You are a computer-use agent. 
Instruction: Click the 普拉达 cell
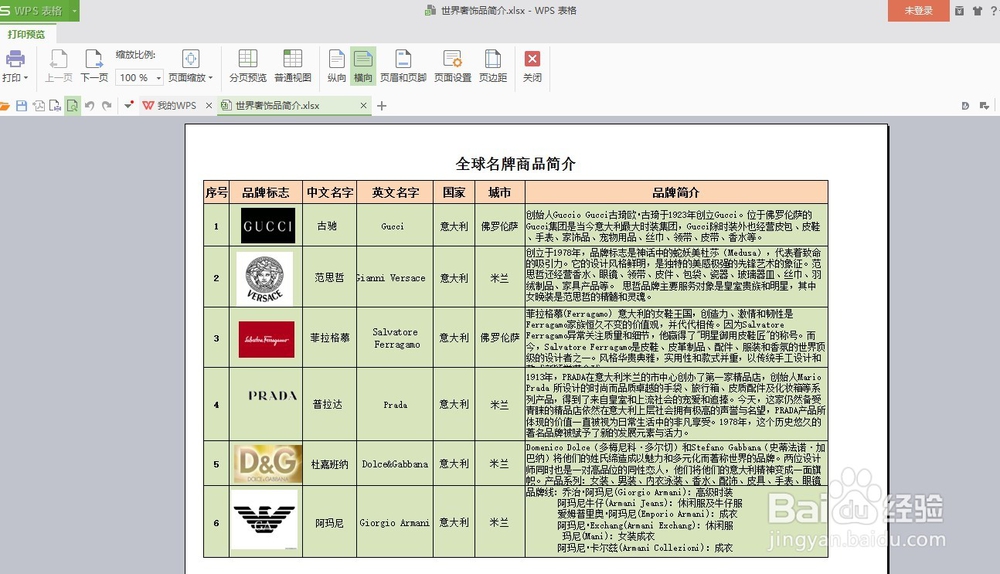[328, 404]
